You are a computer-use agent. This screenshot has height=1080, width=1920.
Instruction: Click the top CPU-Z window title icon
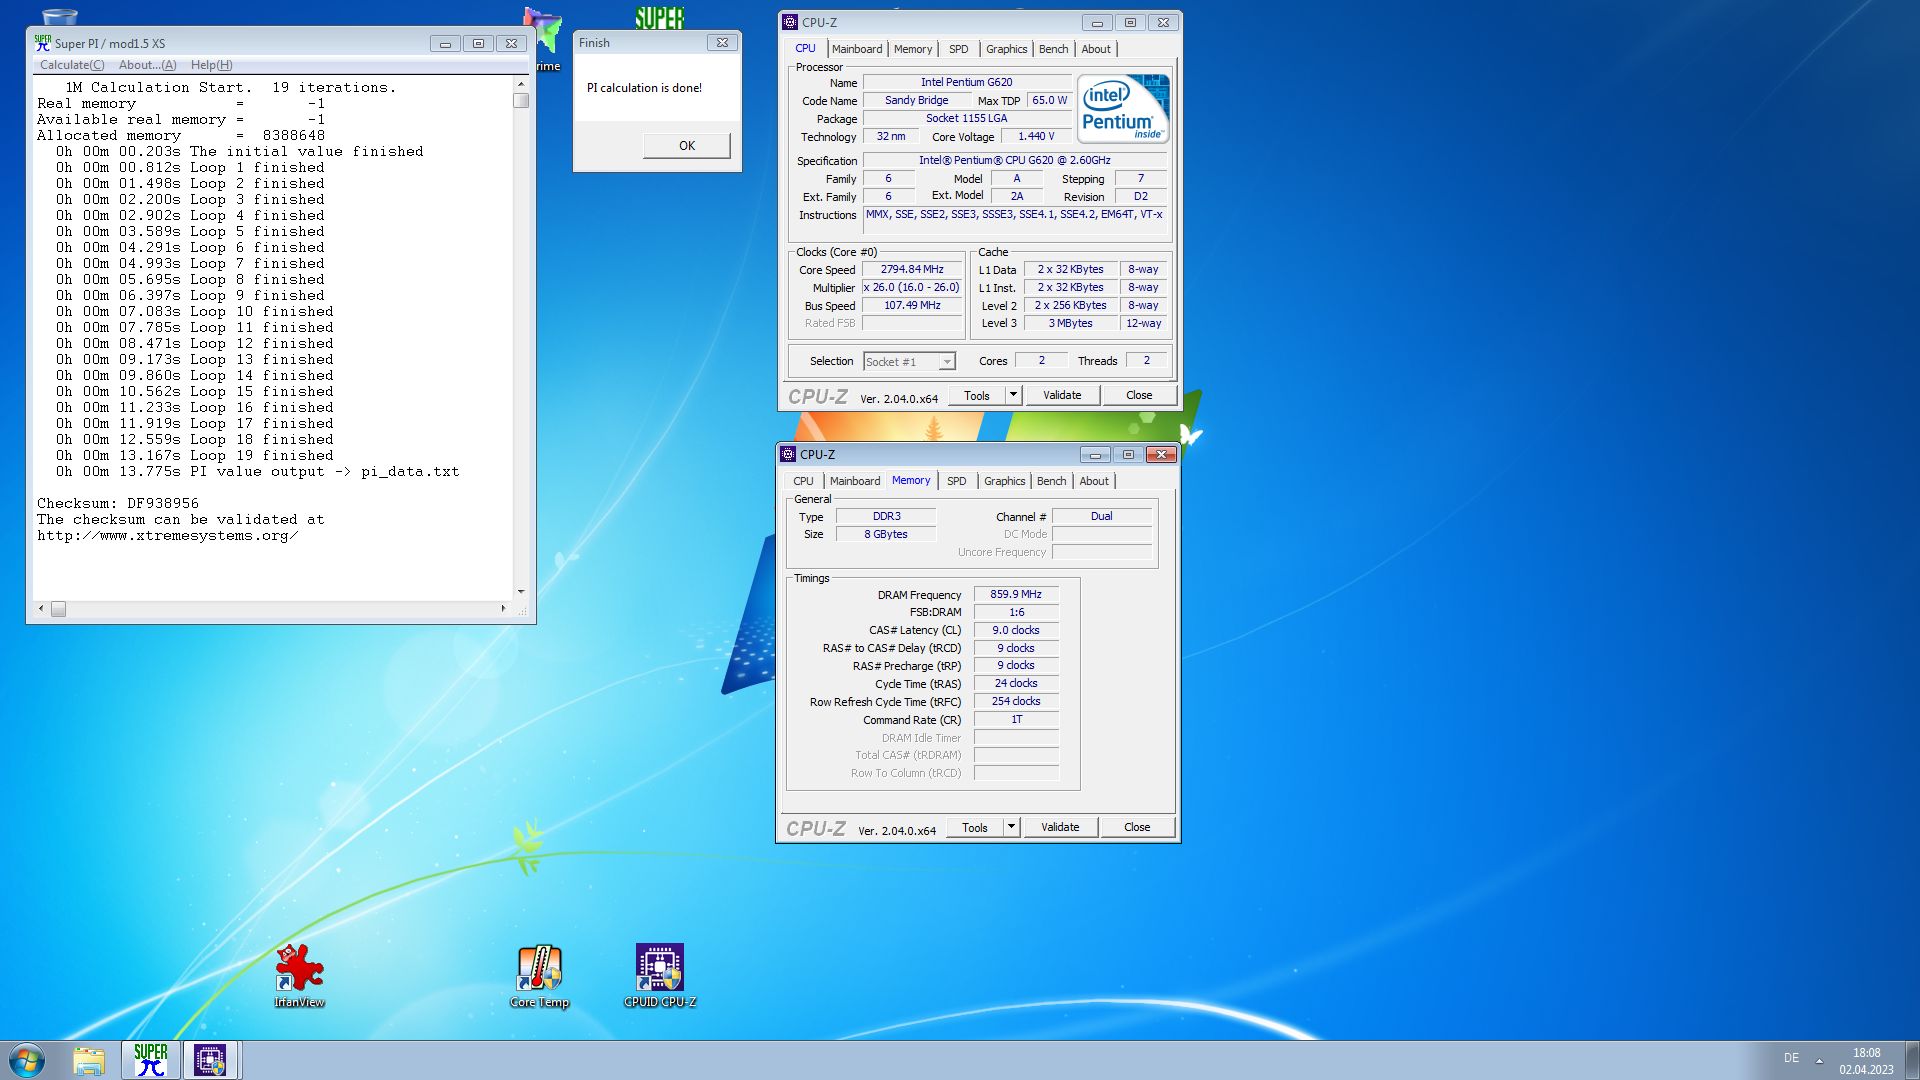[x=790, y=22]
